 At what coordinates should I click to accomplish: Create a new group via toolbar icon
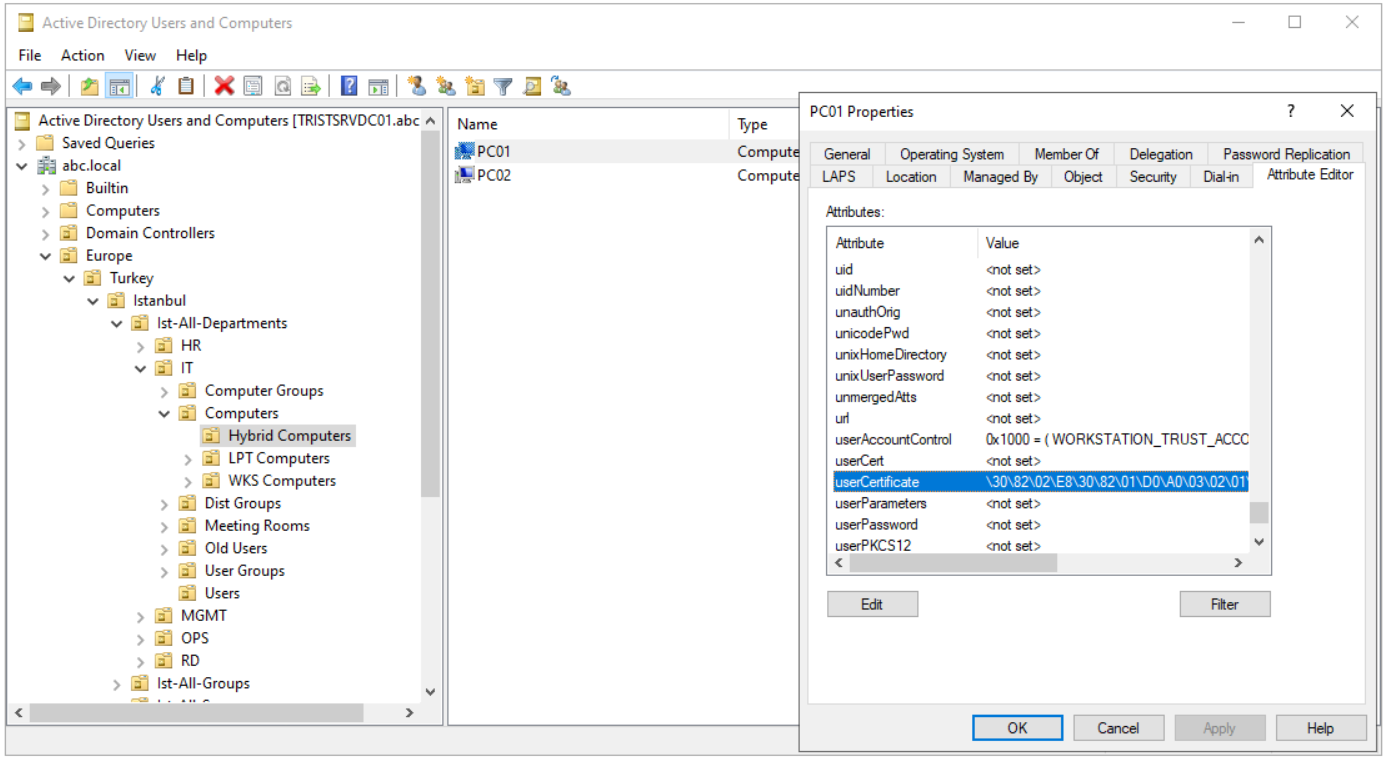point(446,87)
